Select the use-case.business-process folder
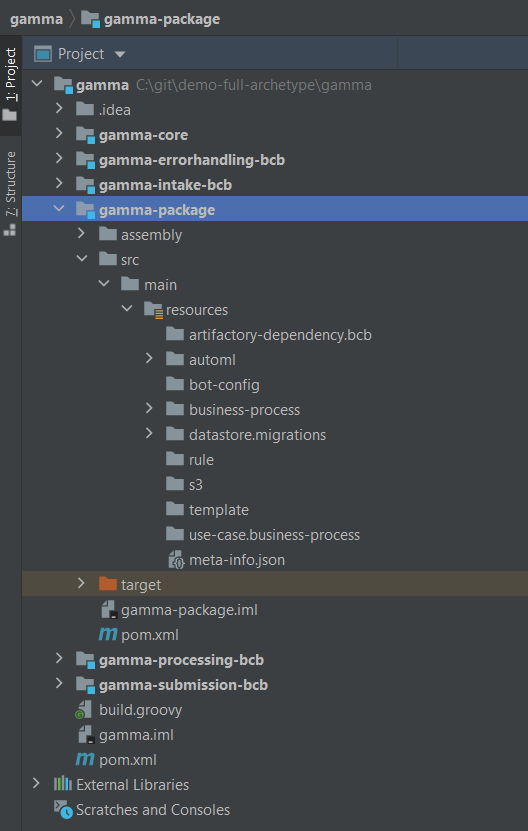The image size is (528, 831). click(x=275, y=535)
